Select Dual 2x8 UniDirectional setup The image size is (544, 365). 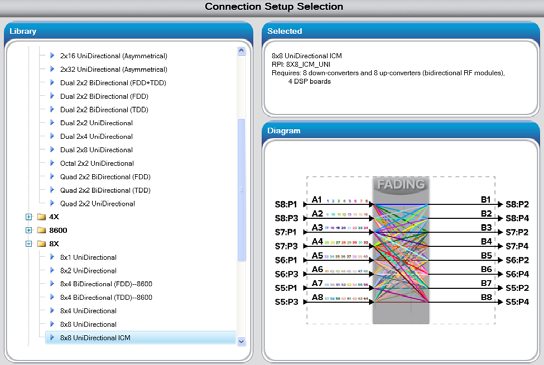[x=96, y=150]
